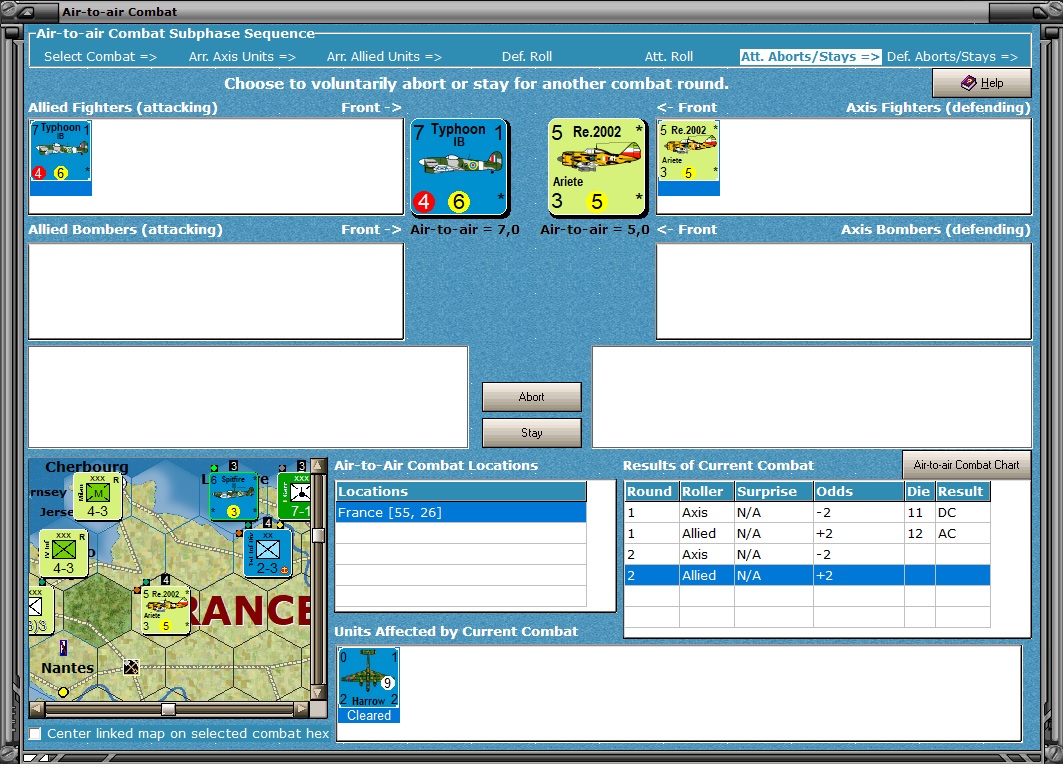Image resolution: width=1063 pixels, height=764 pixels.
Task: Click the Spitfire counter on the map
Action: point(233,496)
